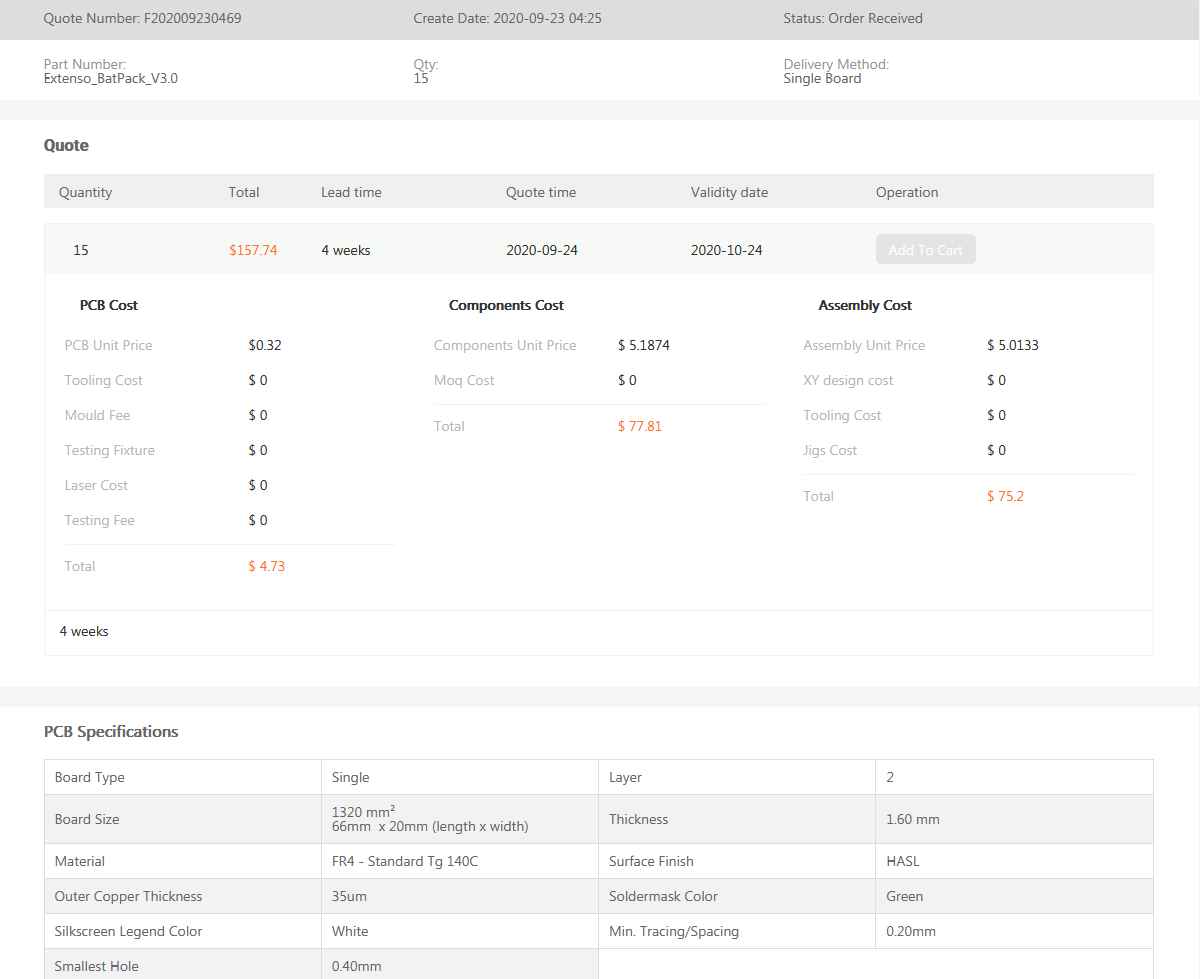The image size is (1200, 979).
Task: Click the Validity date column header
Action: click(x=729, y=192)
